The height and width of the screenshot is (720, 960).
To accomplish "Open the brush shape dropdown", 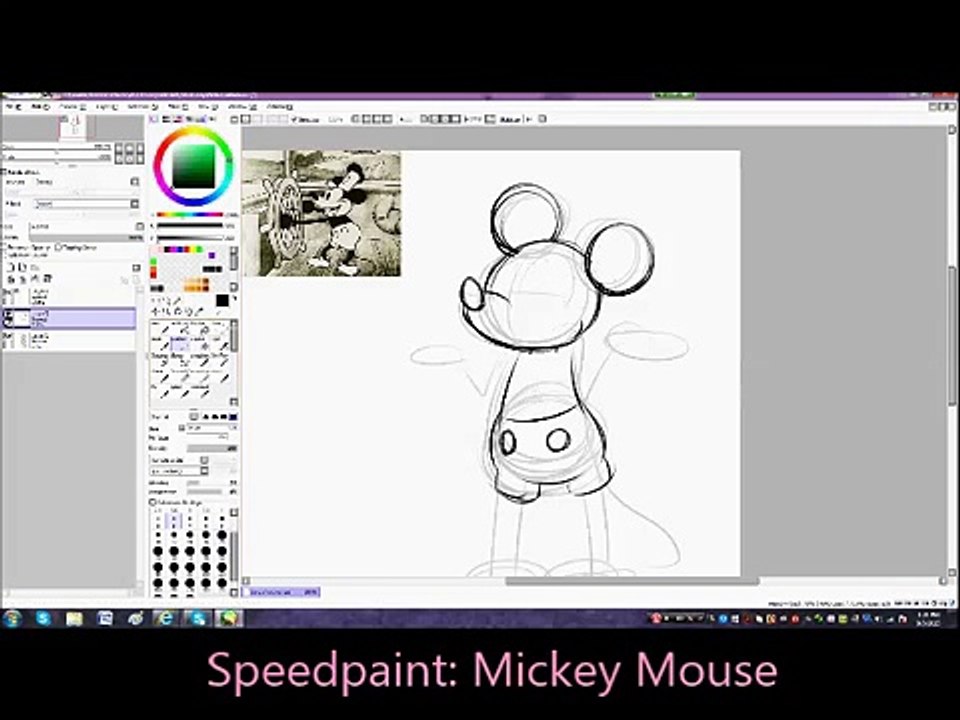I will pyautogui.click(x=179, y=460).
